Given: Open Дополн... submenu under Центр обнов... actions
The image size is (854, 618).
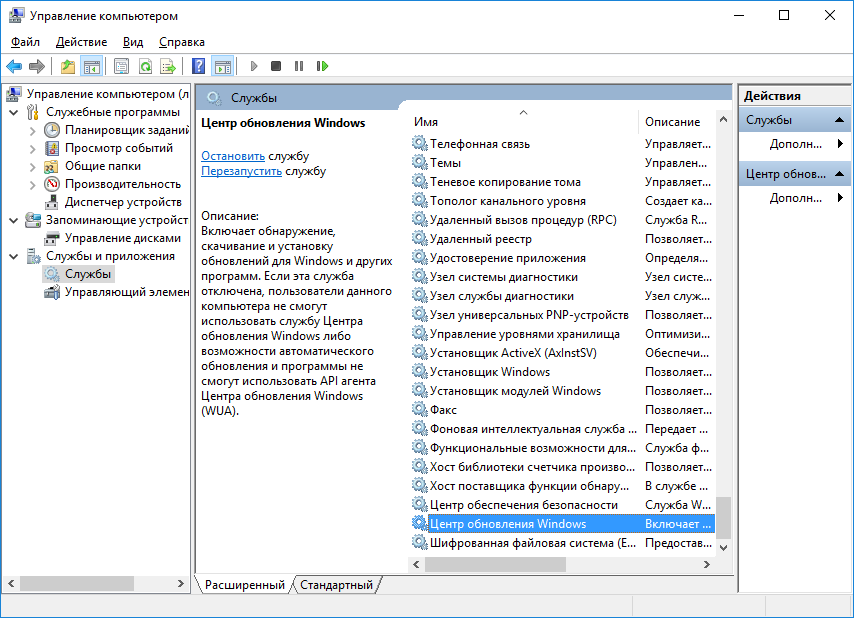Looking at the screenshot, I should tap(795, 198).
